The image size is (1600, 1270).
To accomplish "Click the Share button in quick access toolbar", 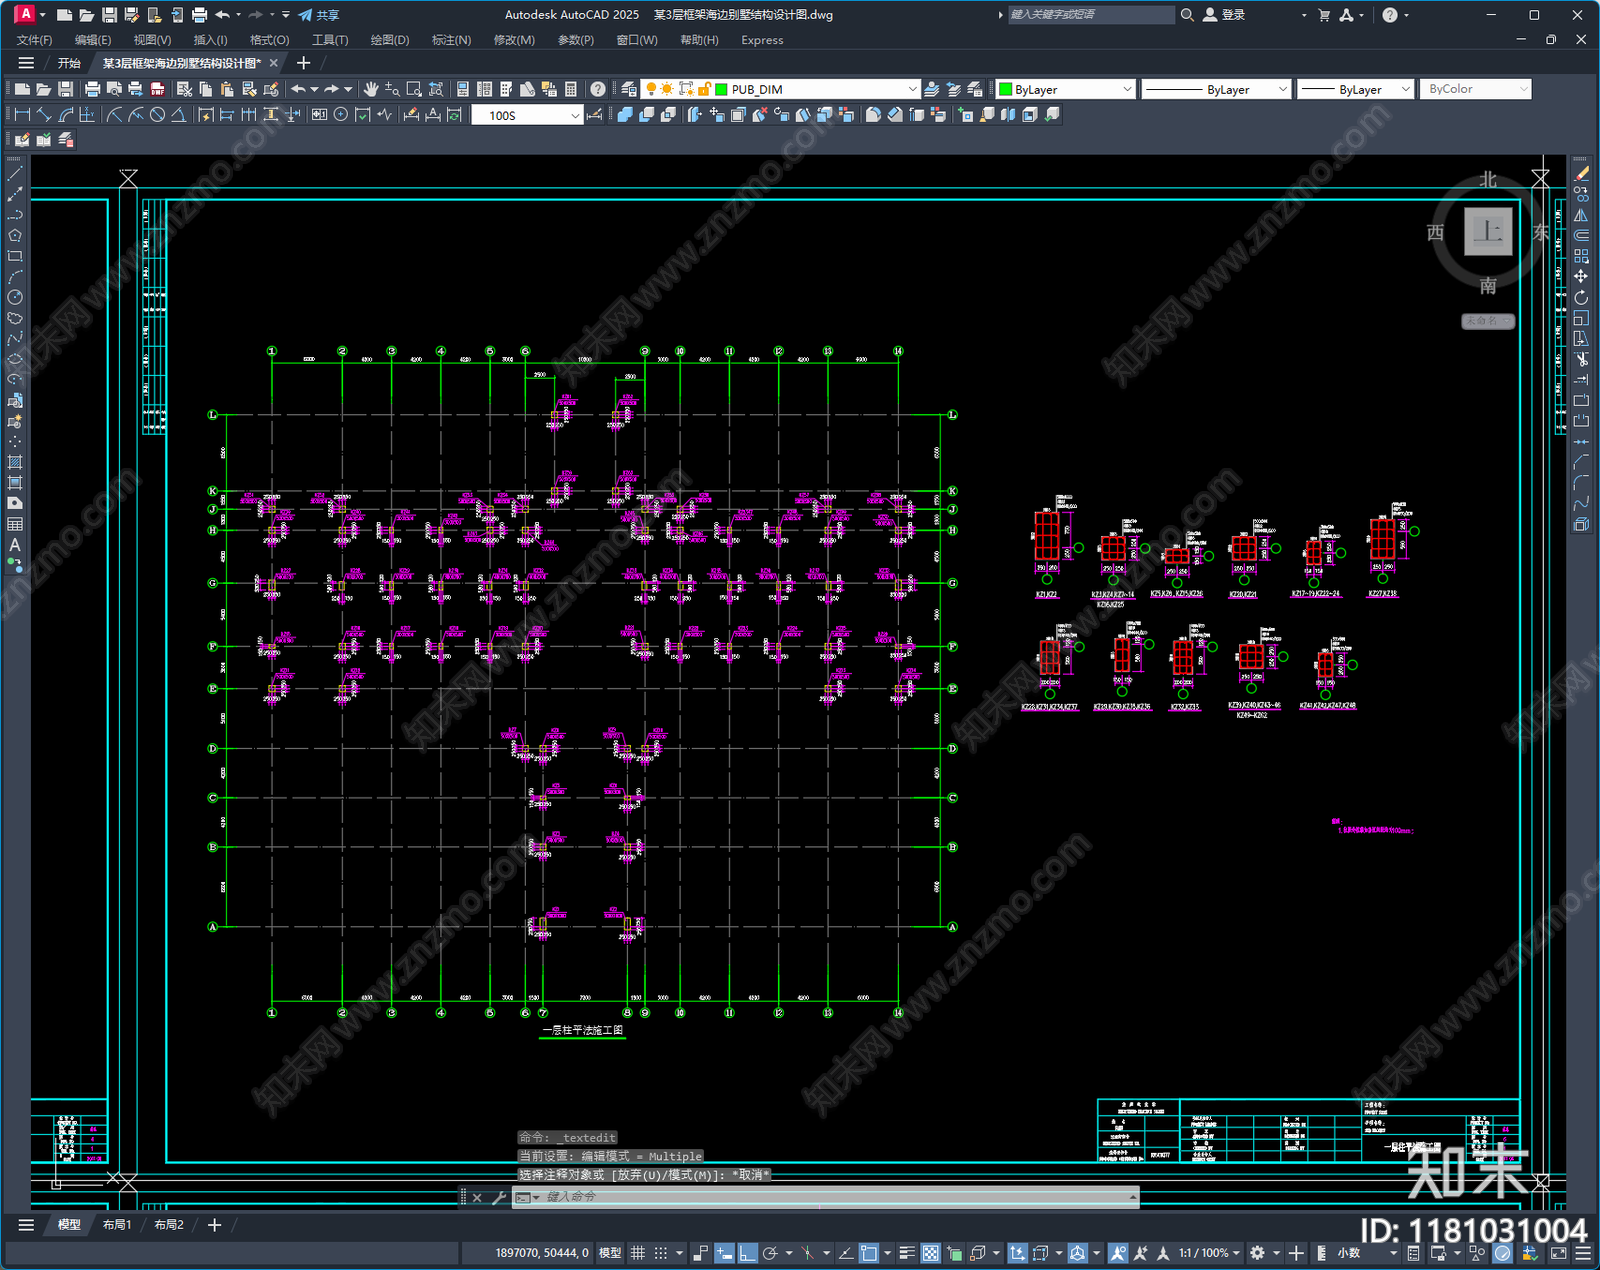I will (x=319, y=15).
